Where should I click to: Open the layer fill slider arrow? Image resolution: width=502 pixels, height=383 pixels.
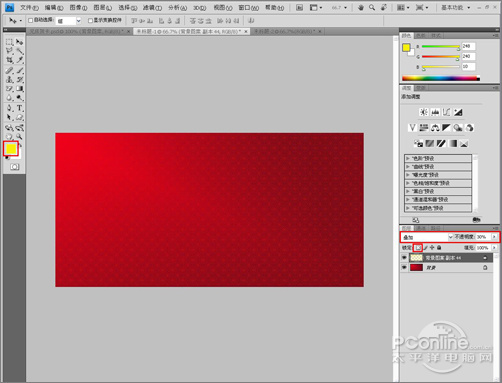click(494, 248)
